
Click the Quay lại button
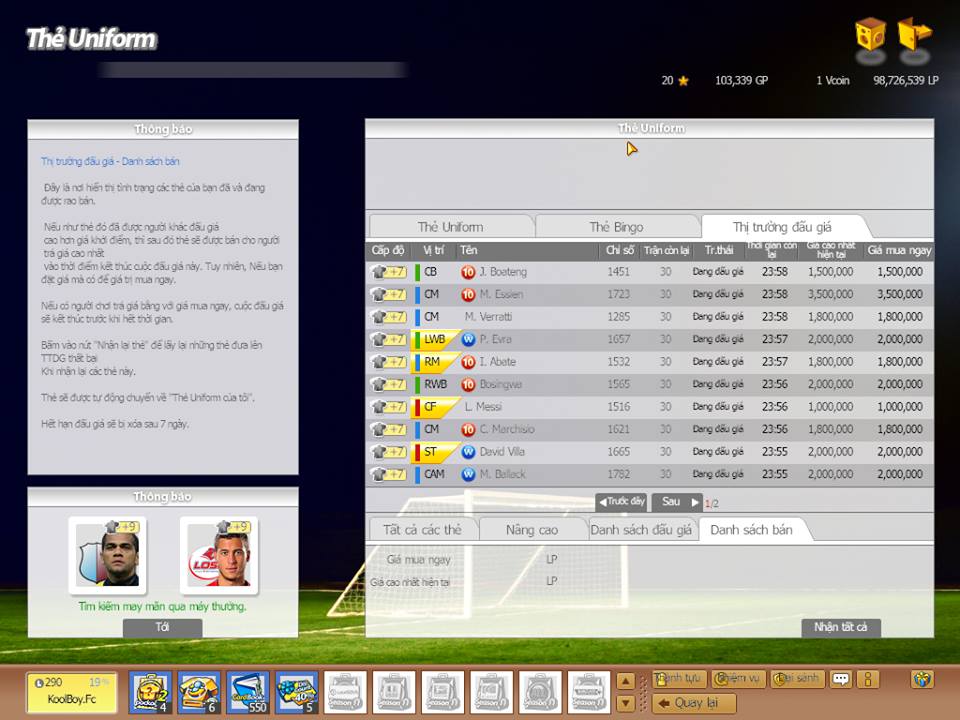click(x=694, y=703)
